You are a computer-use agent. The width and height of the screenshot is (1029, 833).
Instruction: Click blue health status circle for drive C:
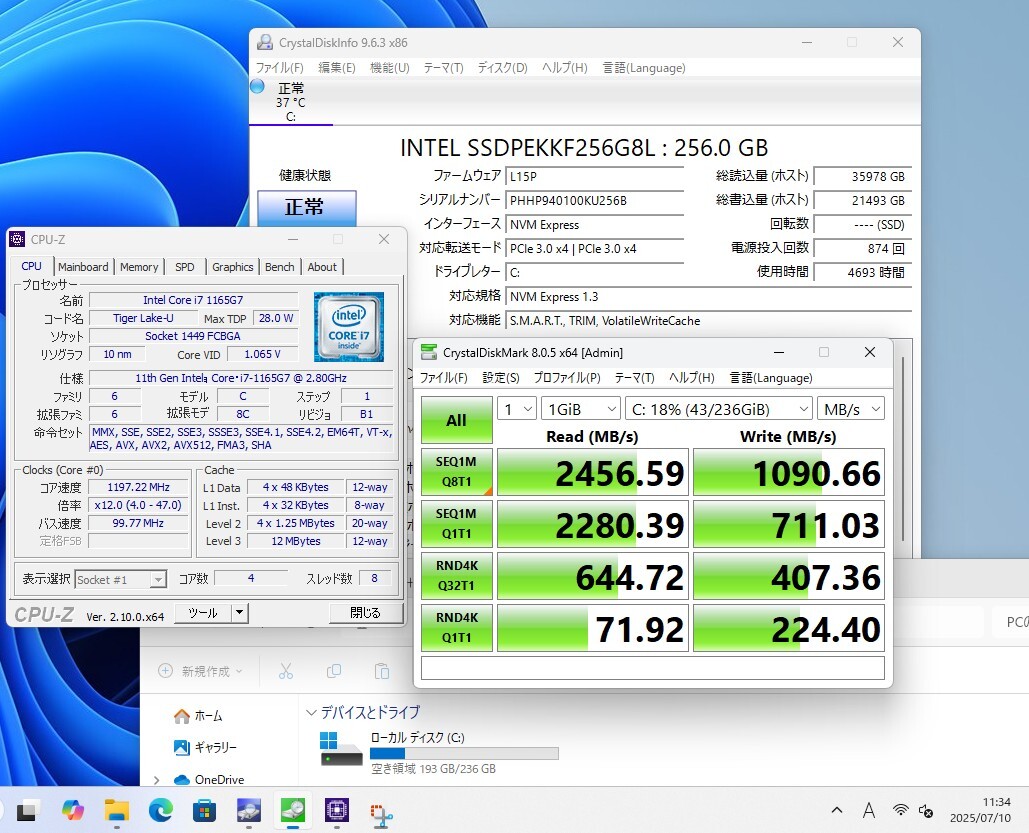[x=257, y=87]
